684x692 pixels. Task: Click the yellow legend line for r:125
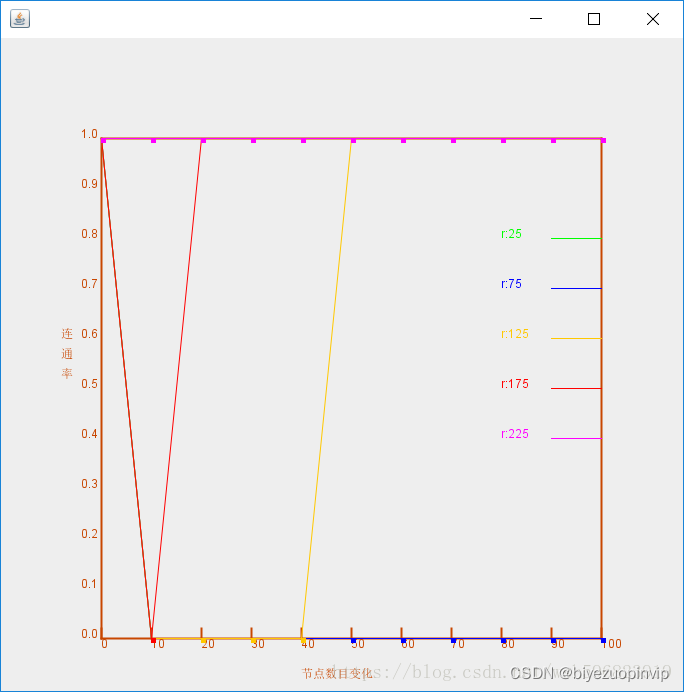[576, 338]
